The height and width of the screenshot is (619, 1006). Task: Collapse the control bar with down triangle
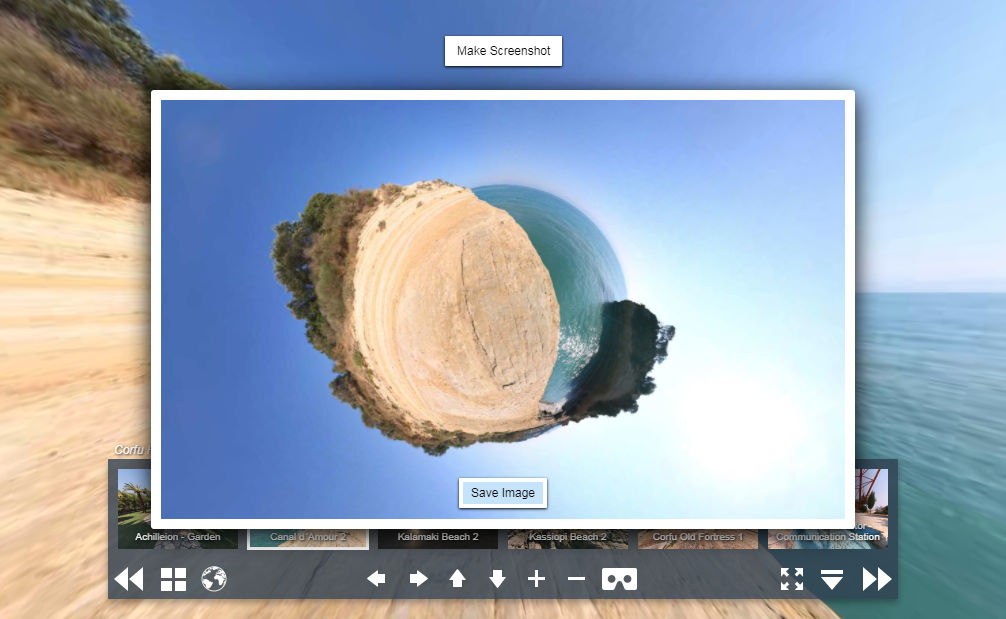click(x=832, y=579)
